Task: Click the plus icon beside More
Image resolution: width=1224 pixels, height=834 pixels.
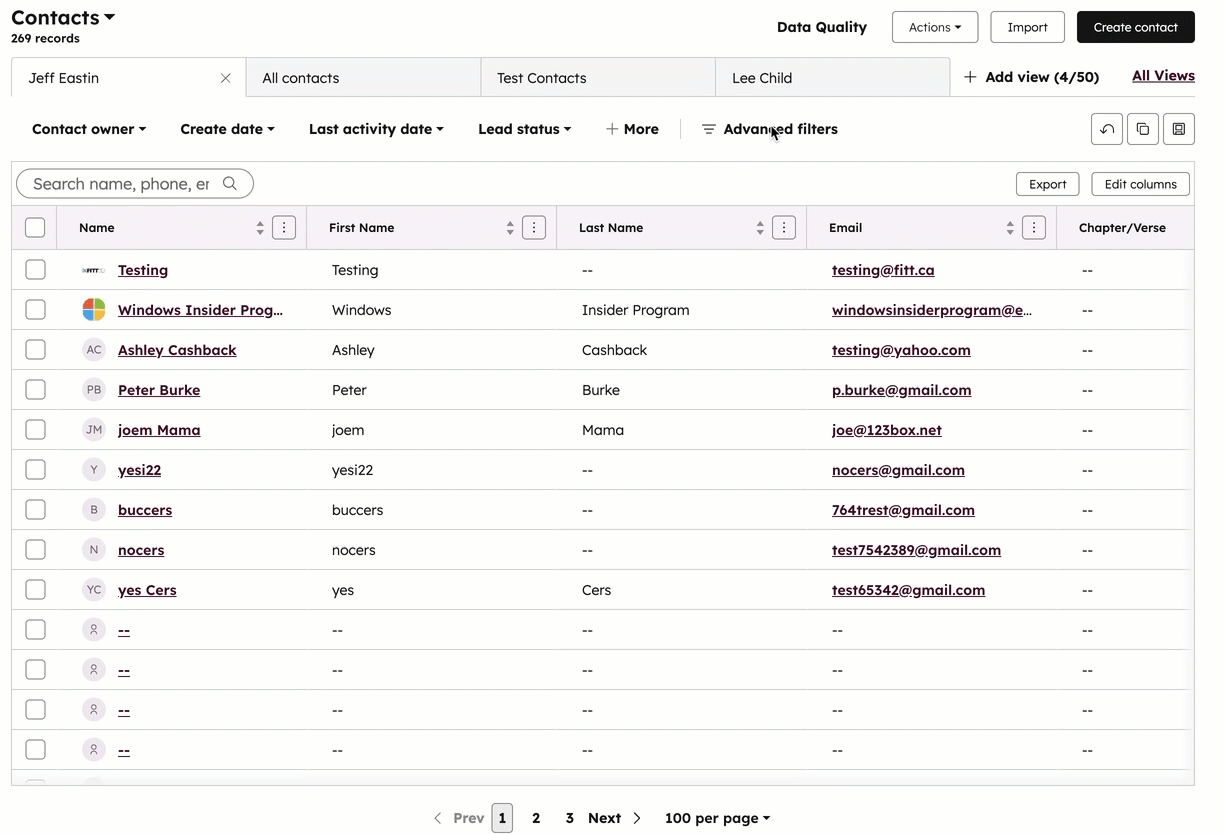Action: [x=612, y=129]
